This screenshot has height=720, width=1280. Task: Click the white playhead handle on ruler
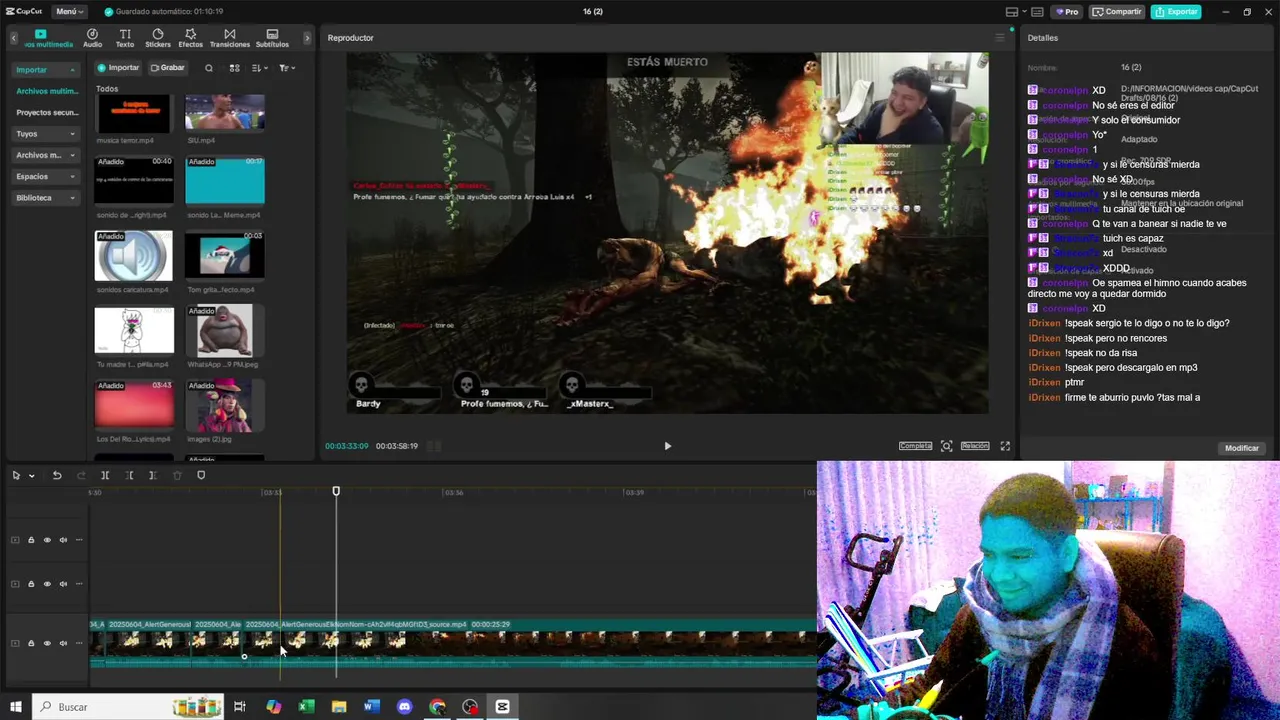pyautogui.click(x=336, y=491)
